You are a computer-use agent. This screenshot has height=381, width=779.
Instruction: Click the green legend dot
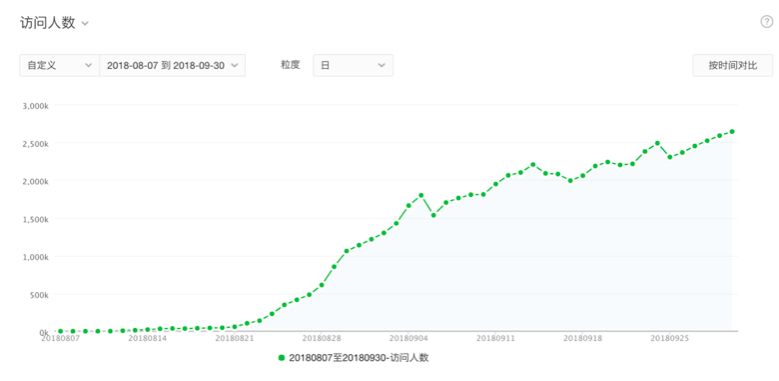282,358
